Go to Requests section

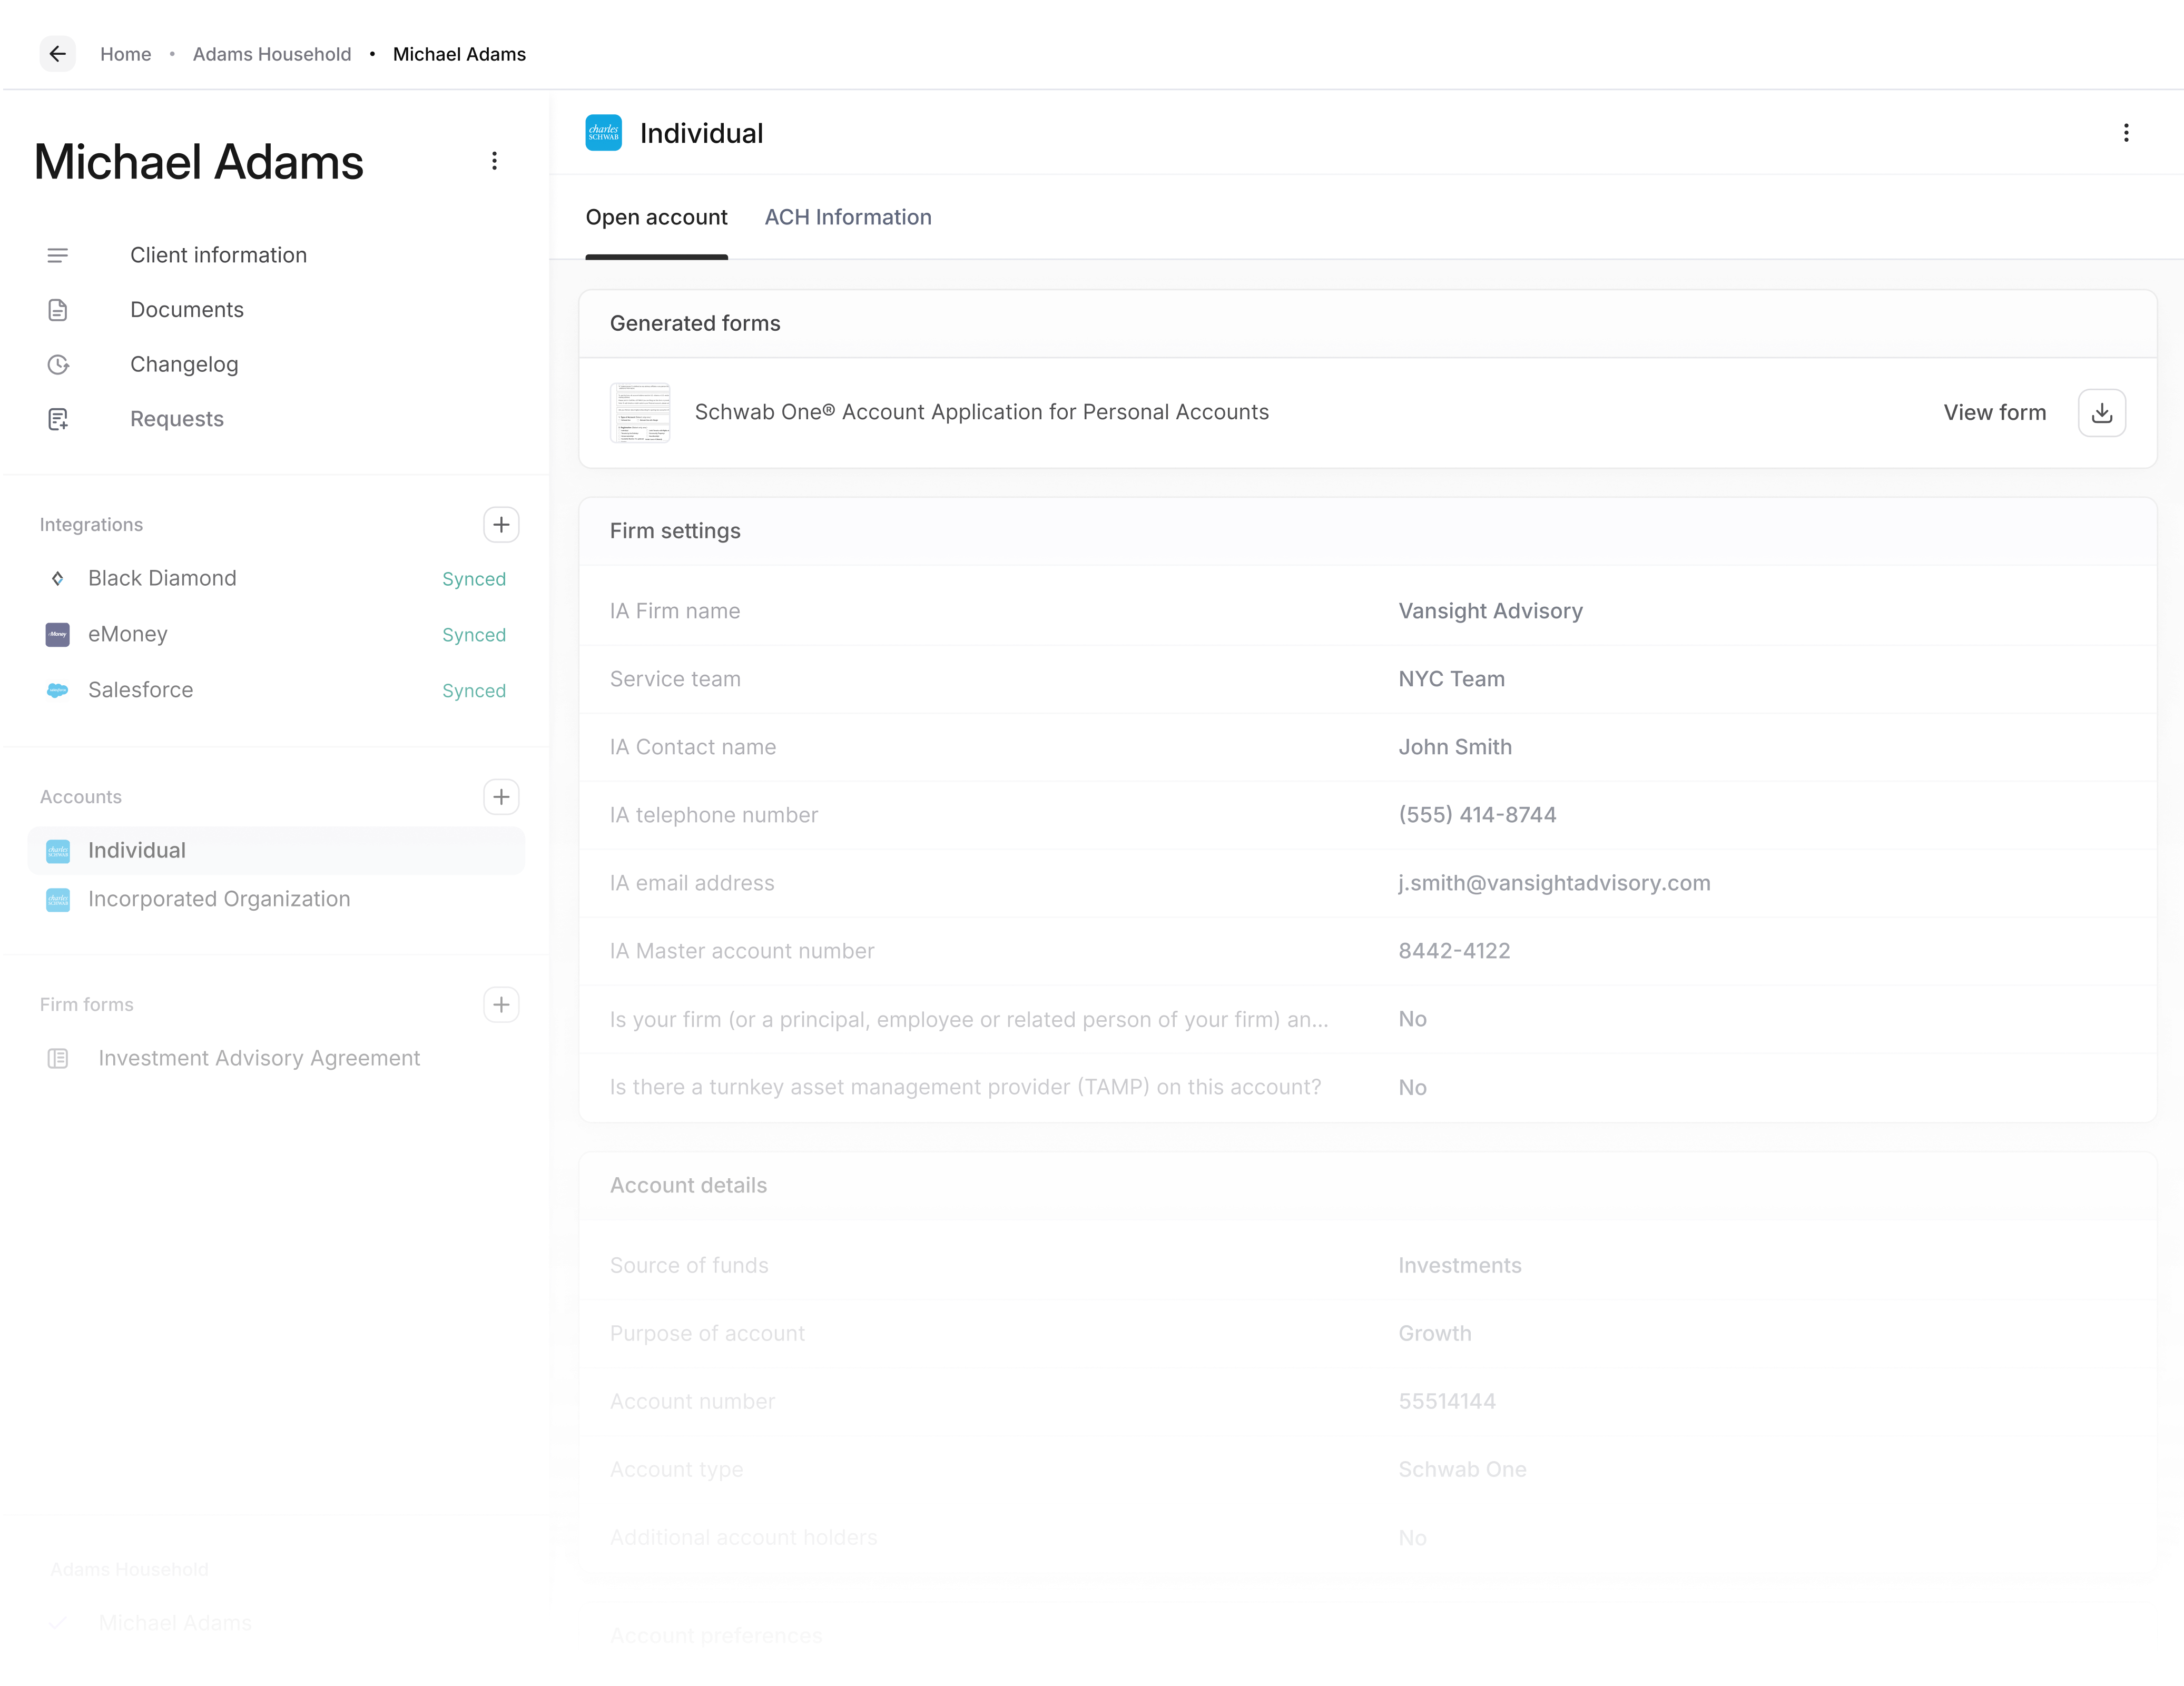pyautogui.click(x=176, y=419)
